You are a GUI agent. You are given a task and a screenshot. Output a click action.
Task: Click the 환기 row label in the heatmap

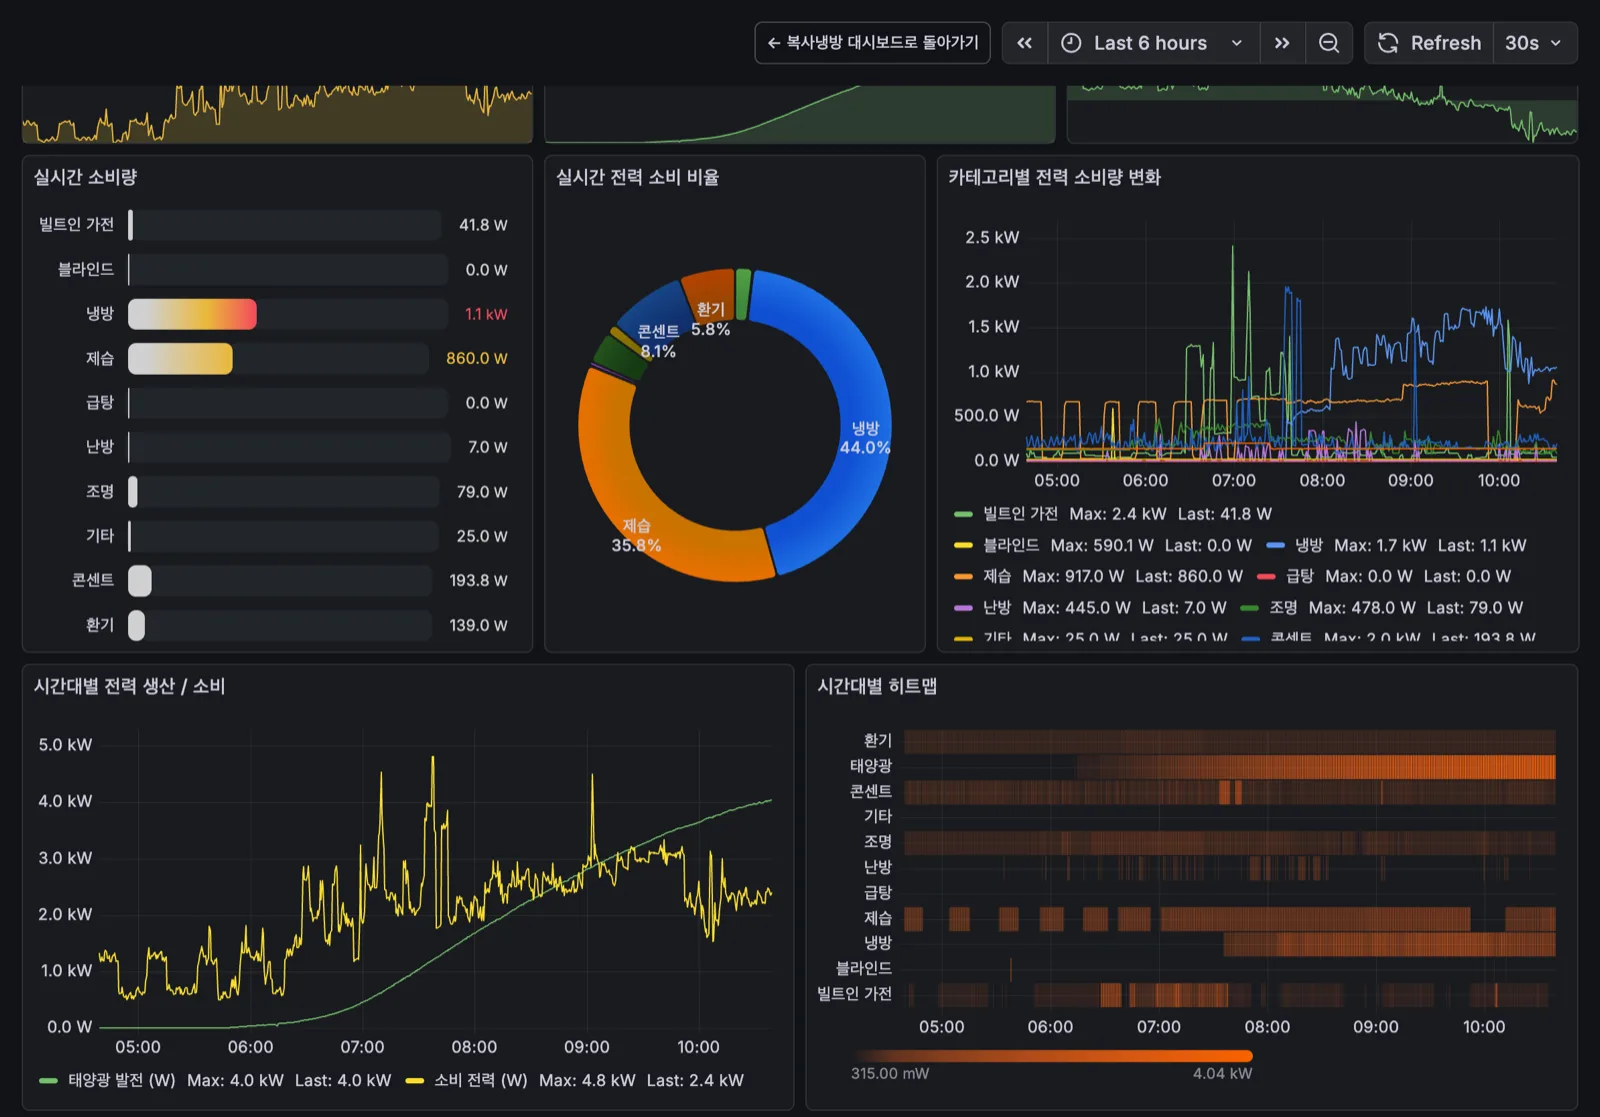(878, 740)
